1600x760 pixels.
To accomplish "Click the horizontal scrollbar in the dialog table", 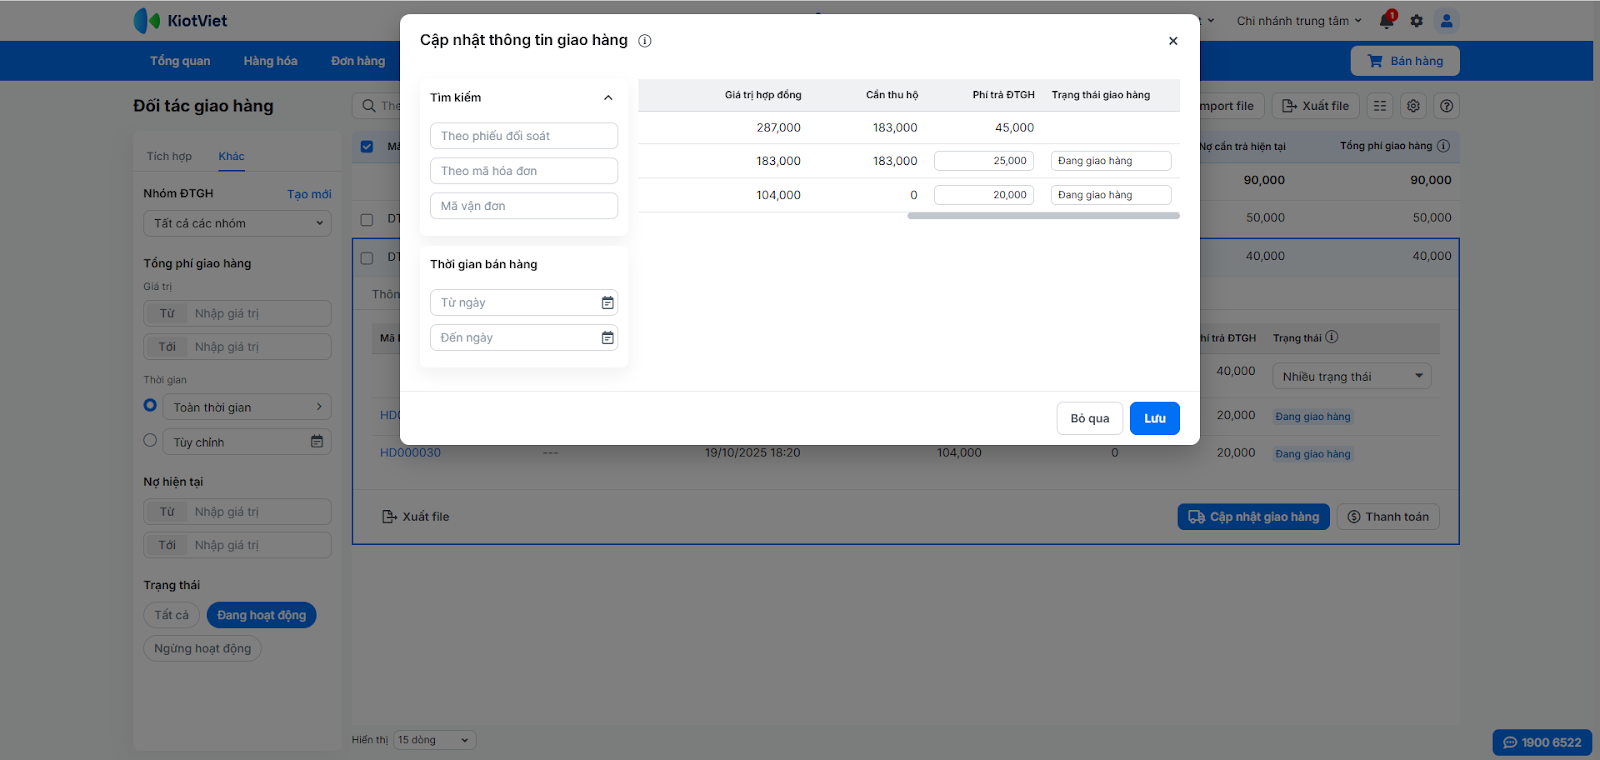I will pos(1043,216).
